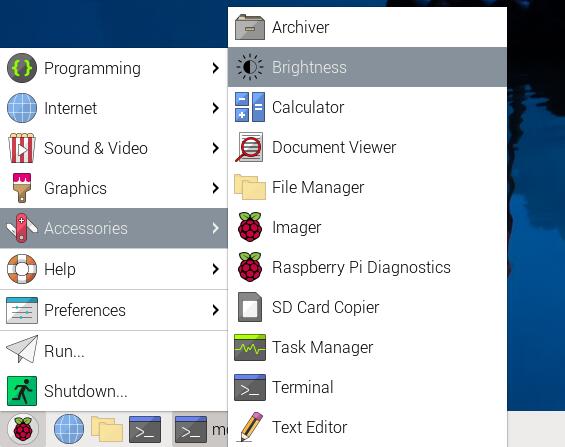
Task: Open SD Card Copier icon
Action: (x=250, y=307)
